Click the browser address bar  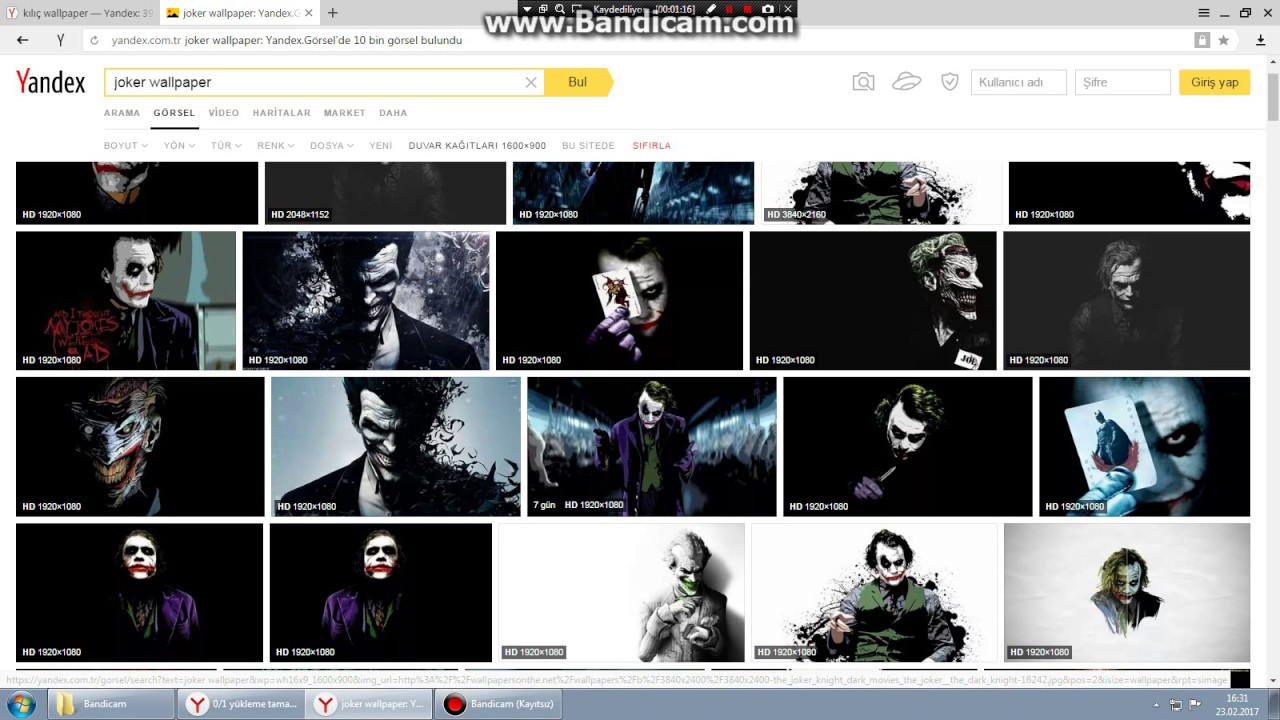tap(640, 40)
